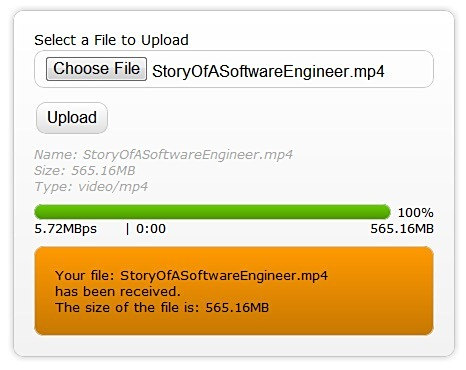This screenshot has width=466, height=370.
Task: Click the Size: 565.16MB info line
Action: click(x=85, y=171)
